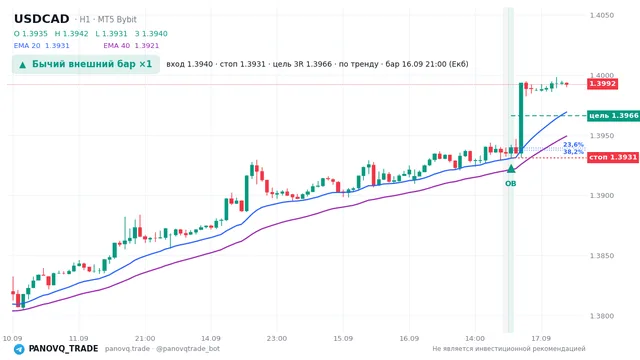Click the 'panovq.trade · @panovqtrade_bot' link text
This screenshot has height=360, width=640.
point(162,349)
